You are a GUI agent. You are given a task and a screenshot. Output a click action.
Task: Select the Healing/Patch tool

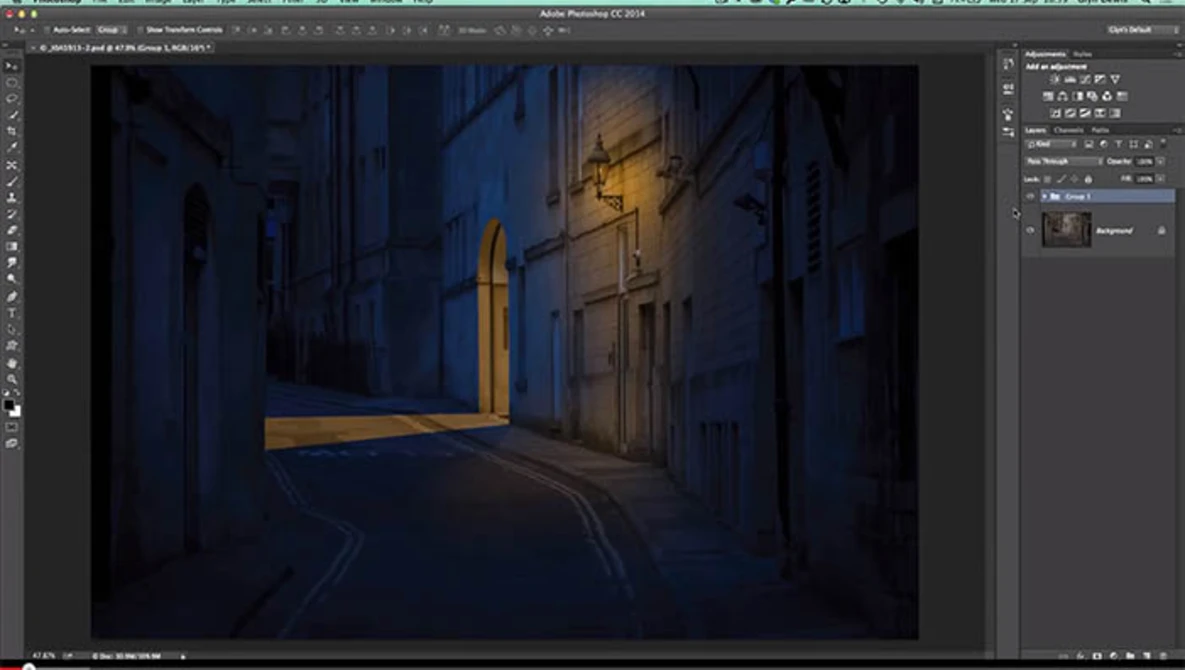11,165
